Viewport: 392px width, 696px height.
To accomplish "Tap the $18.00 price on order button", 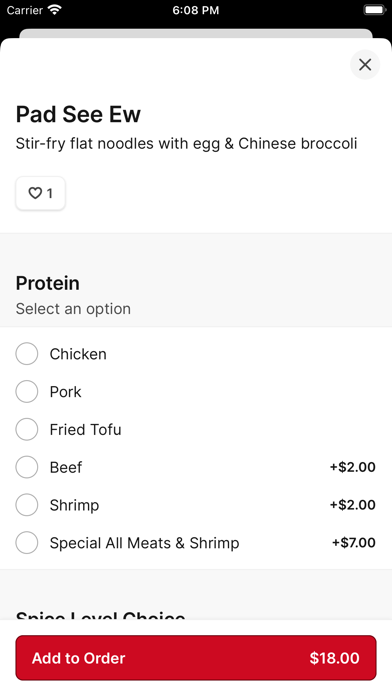I will tap(334, 658).
